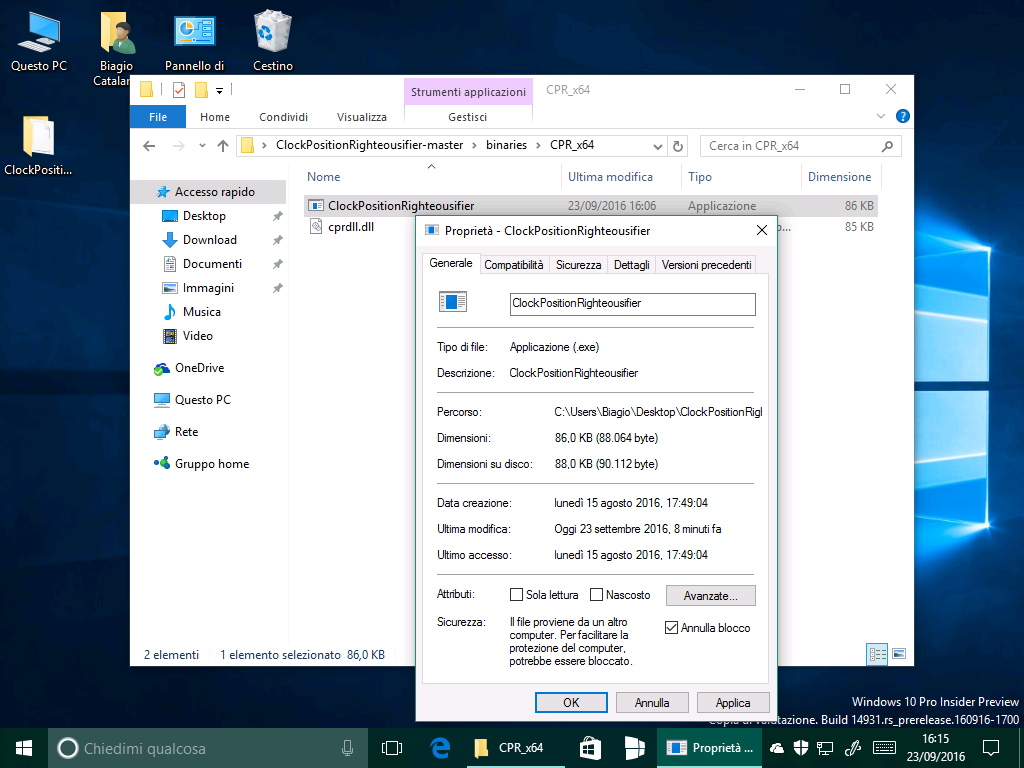The image size is (1024, 768).
Task: Click file name field in properties
Action: 632,304
